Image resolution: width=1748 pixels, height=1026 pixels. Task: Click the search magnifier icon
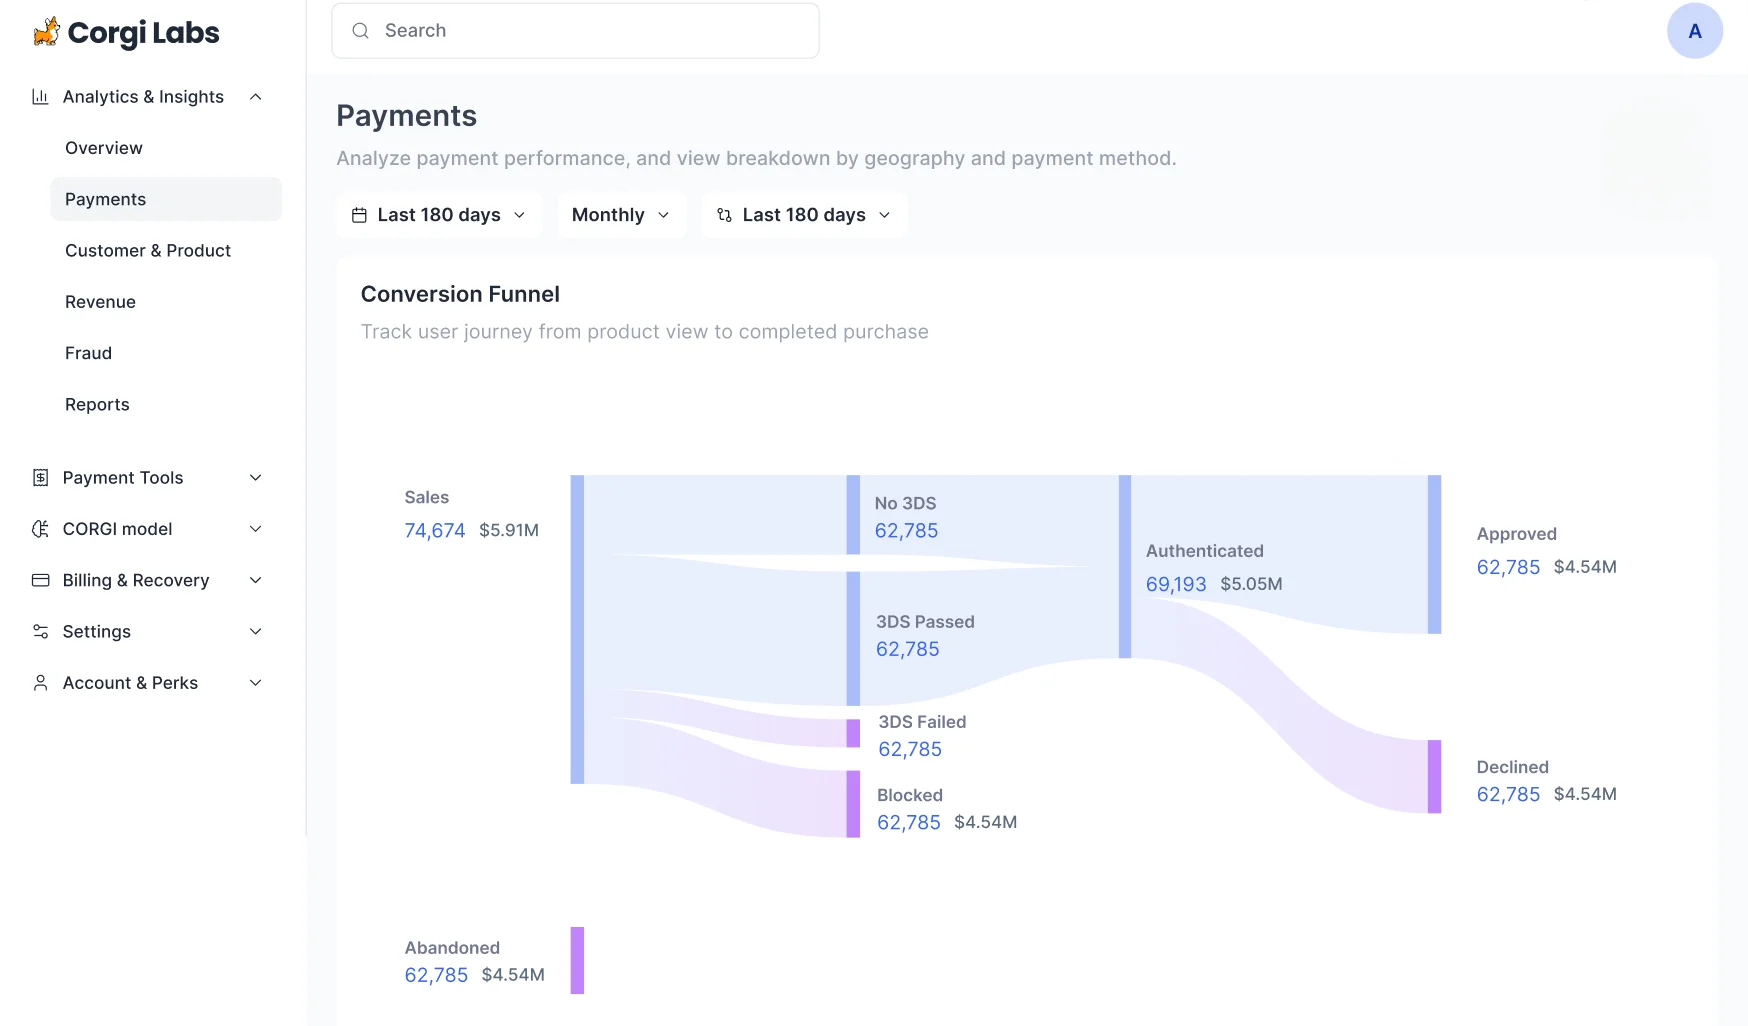pos(360,30)
